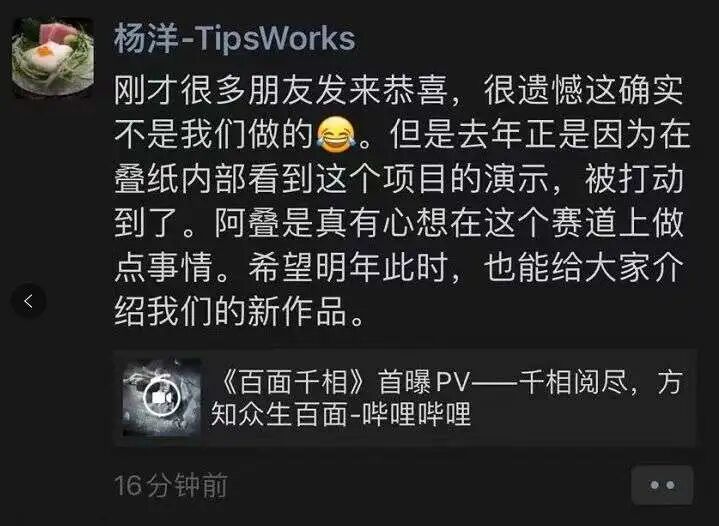
Task: Go back using the left chevron button
Action: coord(28,301)
